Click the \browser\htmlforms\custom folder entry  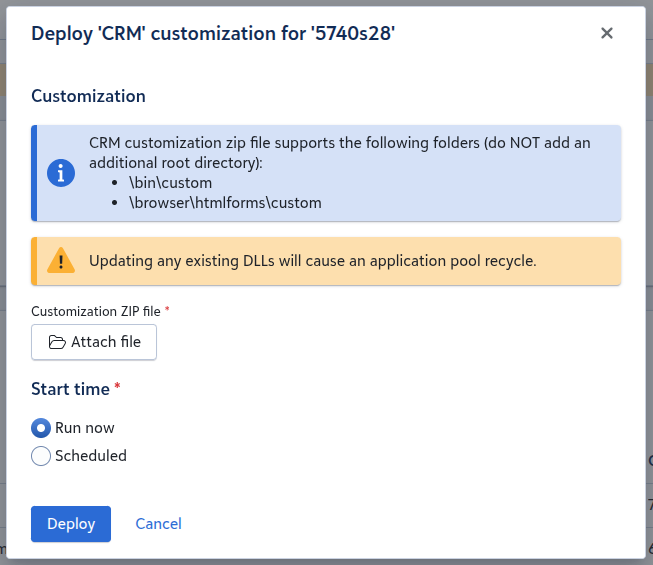point(225,203)
